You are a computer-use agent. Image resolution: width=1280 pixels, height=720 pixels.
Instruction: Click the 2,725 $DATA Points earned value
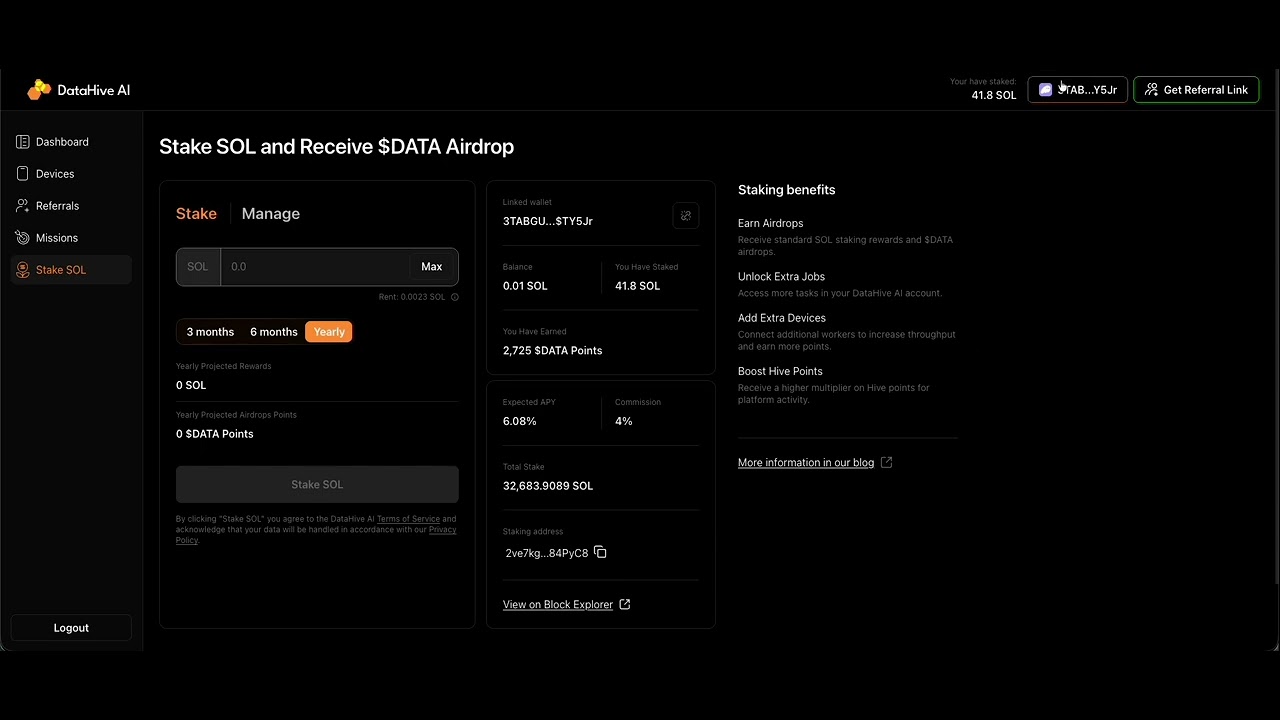point(552,351)
